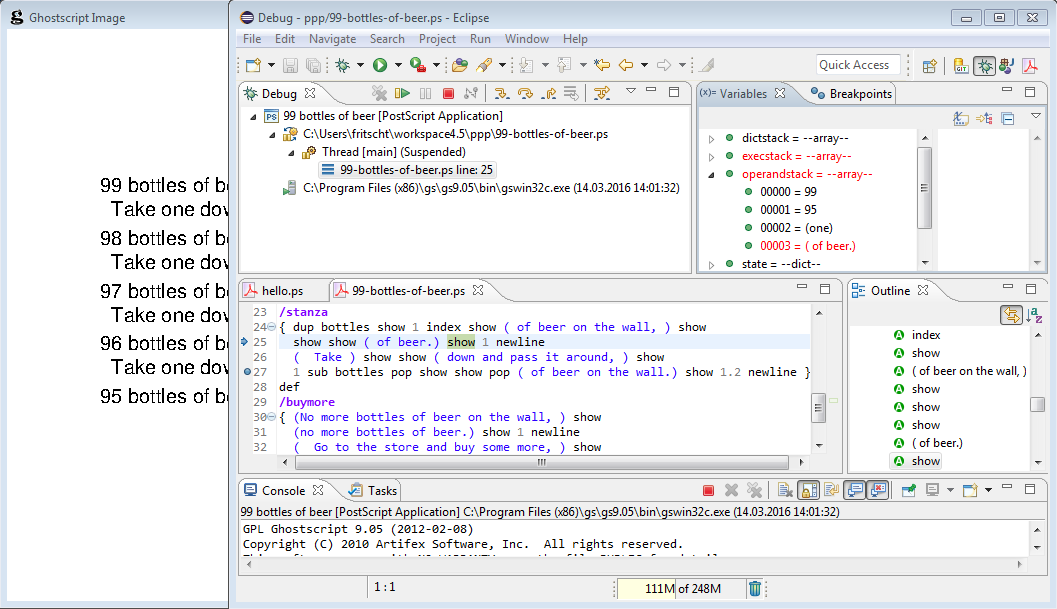Collapse the 99 bottles of beer launch node
Screen dimensions: 1057x609
[253, 117]
